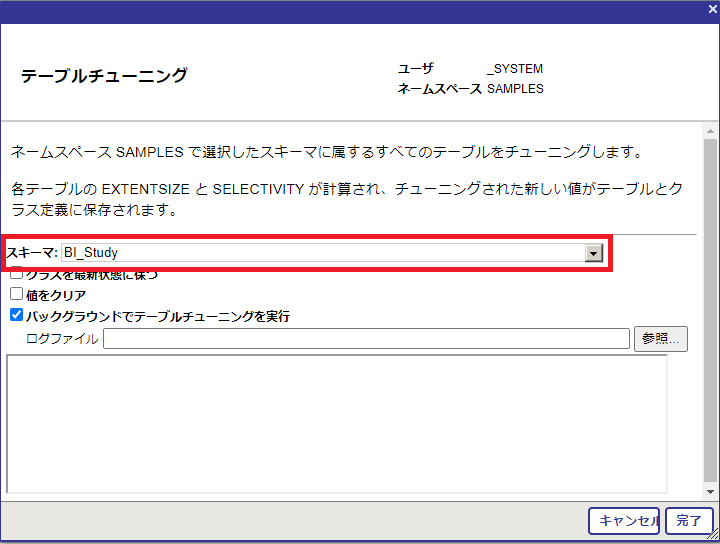Screen dimensions: 720x544
Task: Click the ログファイル text input field
Action: [365, 339]
